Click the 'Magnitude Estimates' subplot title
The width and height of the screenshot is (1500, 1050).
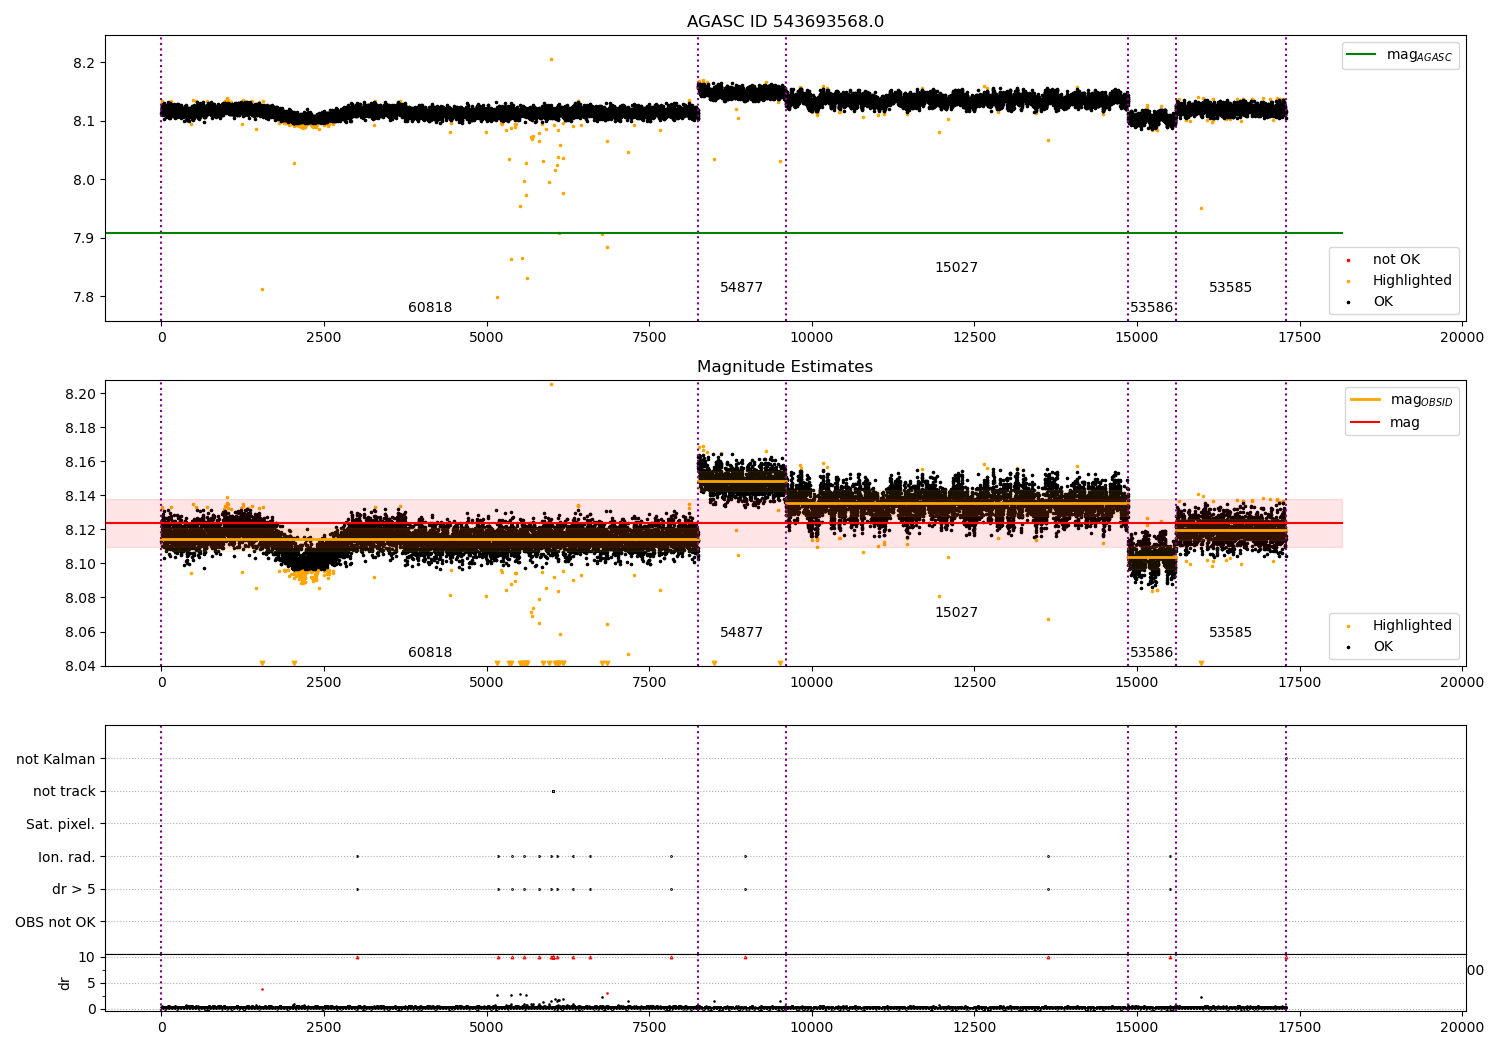(x=785, y=367)
